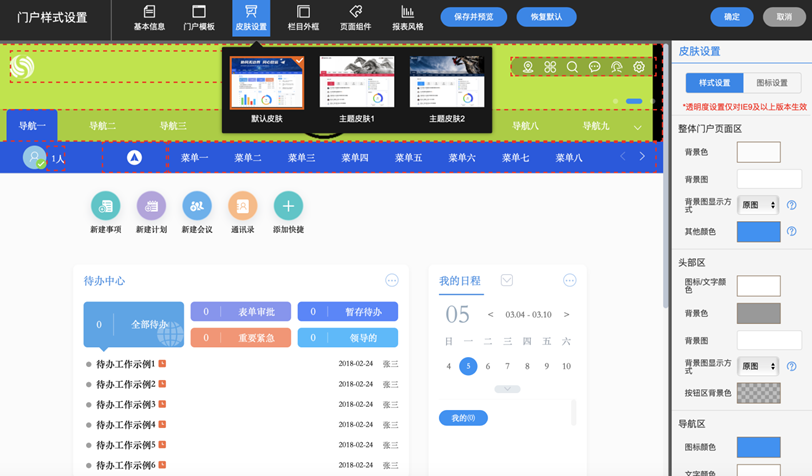Image resolution: width=812 pixels, height=476 pixels.
Task: Open the 报表风格 toolbar section
Action: coord(407,17)
